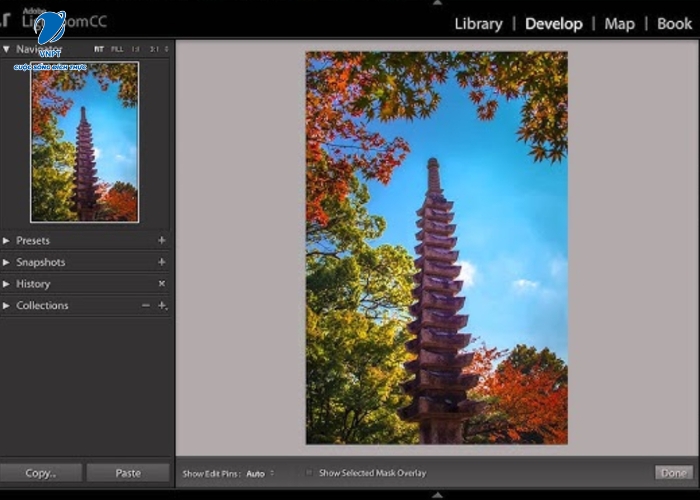
Task: Expand the History panel
Action: pyautogui.click(x=6, y=284)
